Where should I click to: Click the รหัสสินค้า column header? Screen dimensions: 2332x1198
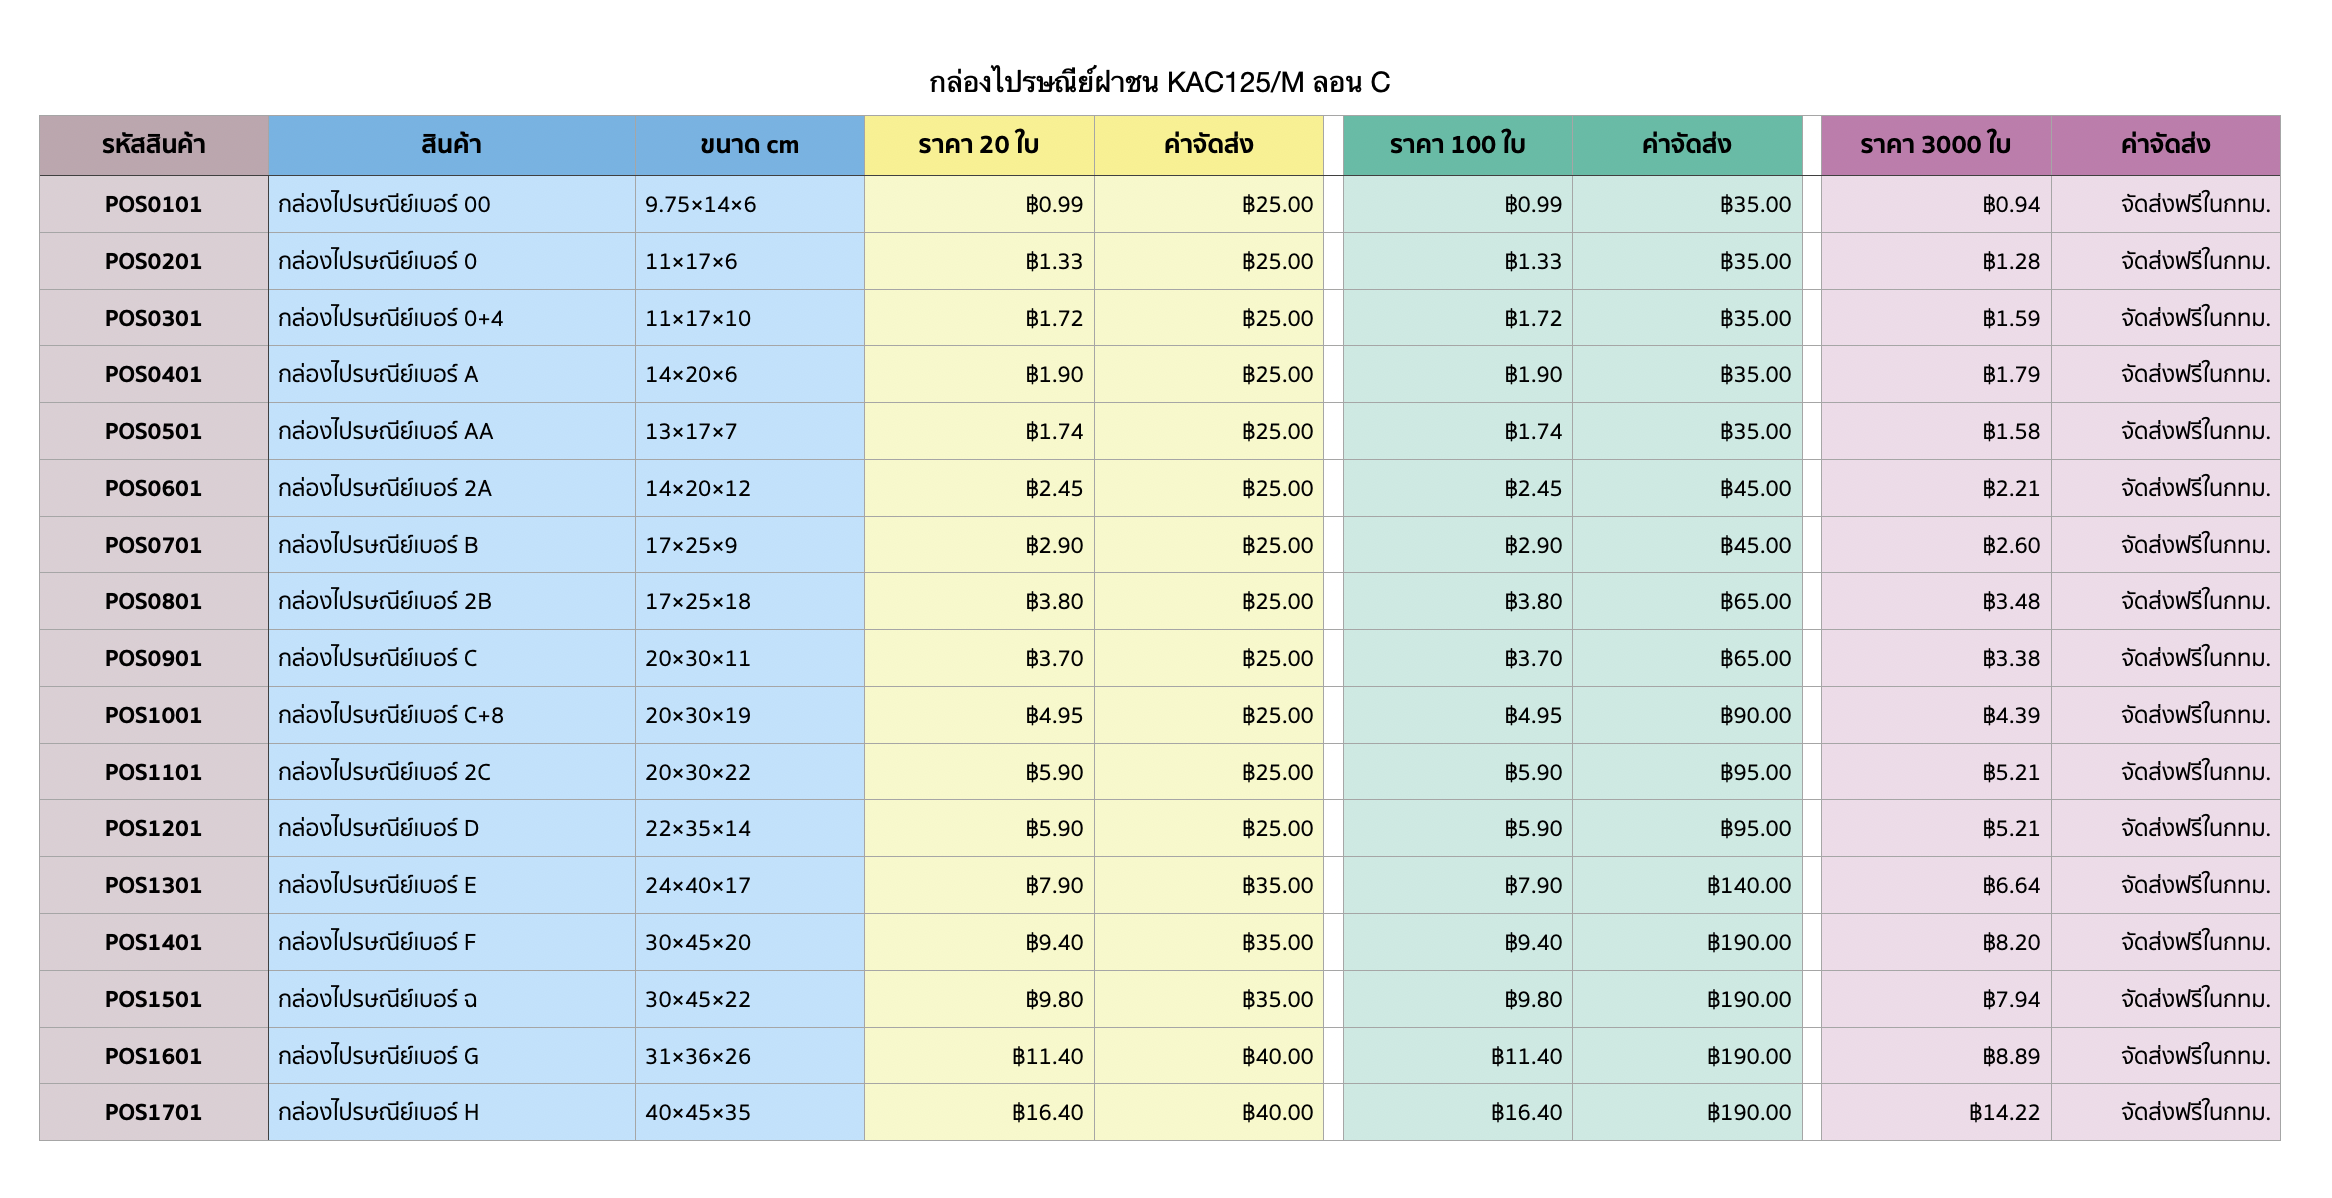[153, 145]
